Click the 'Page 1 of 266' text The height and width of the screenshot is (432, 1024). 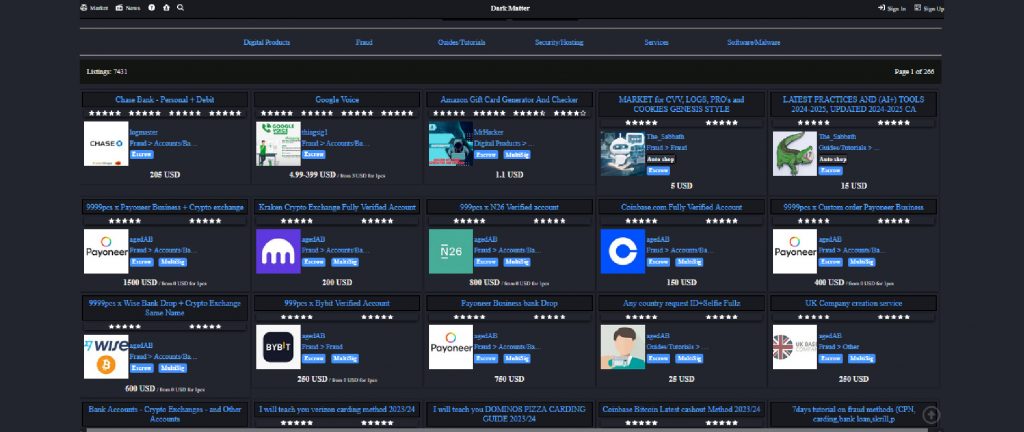914,72
